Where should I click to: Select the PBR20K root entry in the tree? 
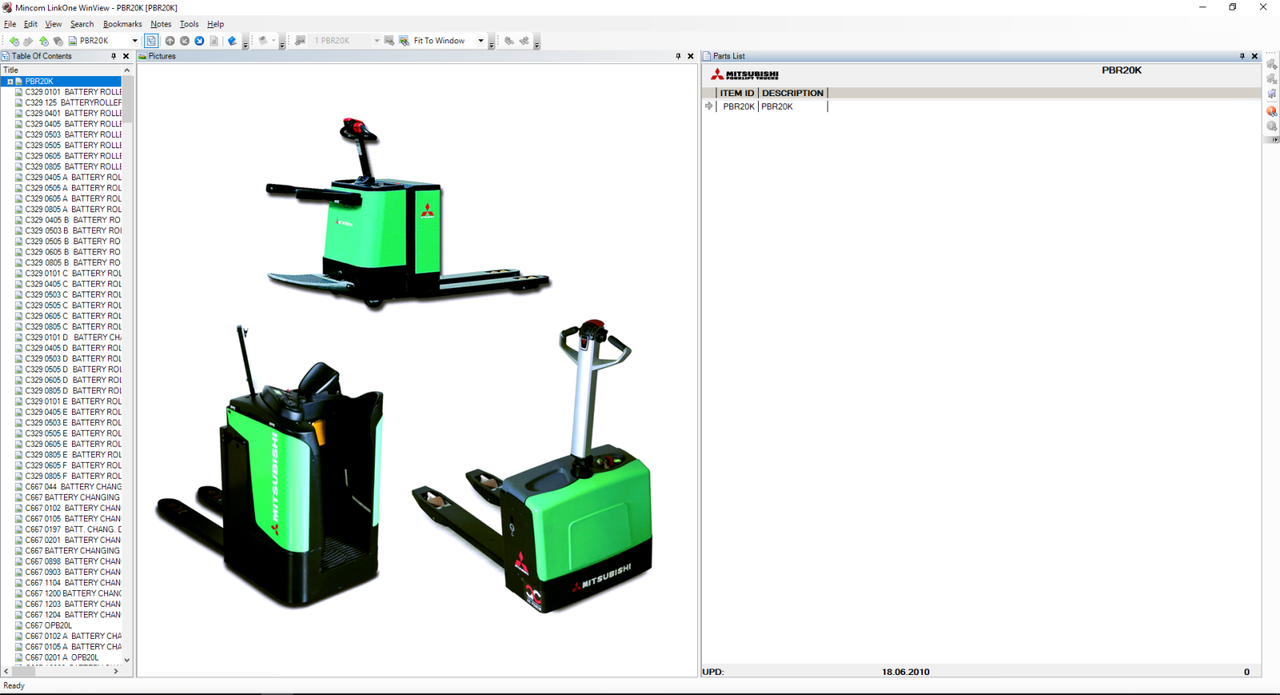coord(39,82)
